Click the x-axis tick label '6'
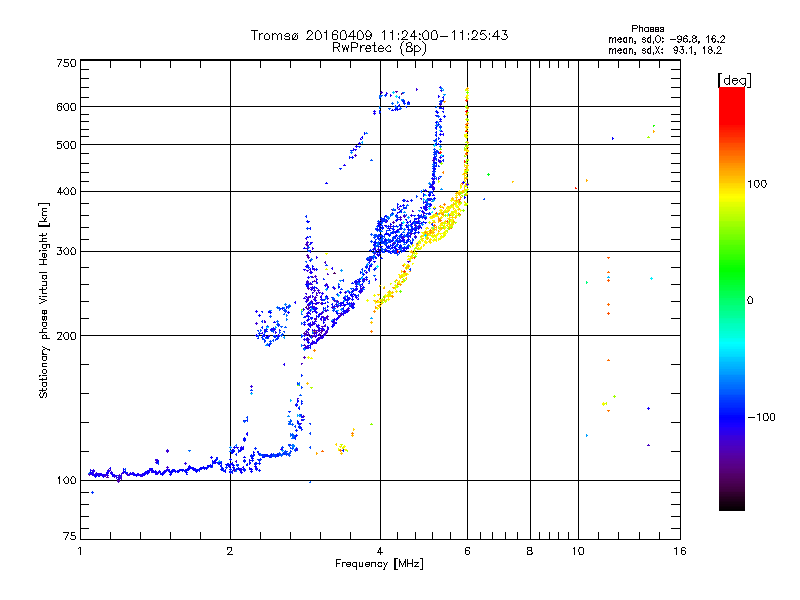The image size is (800, 600). click(467, 551)
